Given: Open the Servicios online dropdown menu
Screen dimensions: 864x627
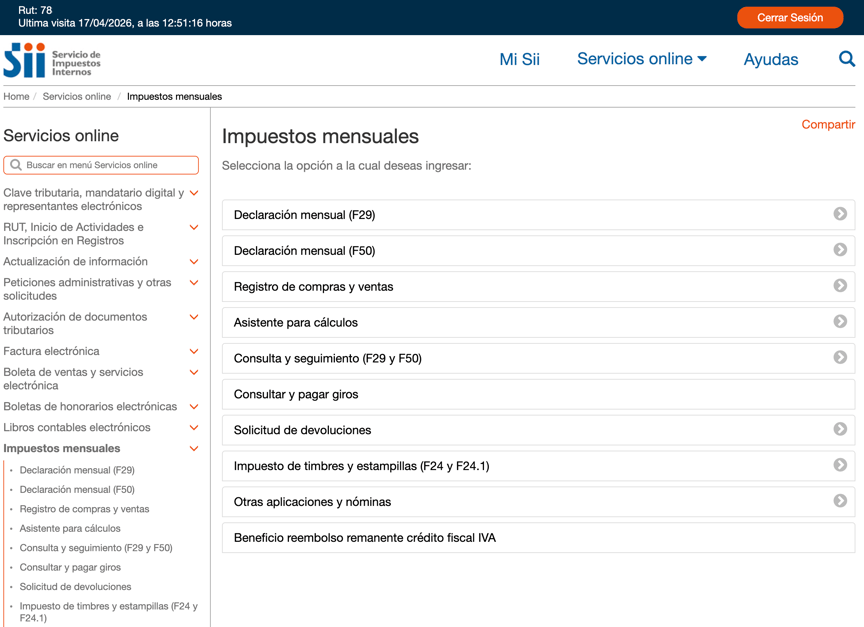Looking at the screenshot, I should pos(641,59).
